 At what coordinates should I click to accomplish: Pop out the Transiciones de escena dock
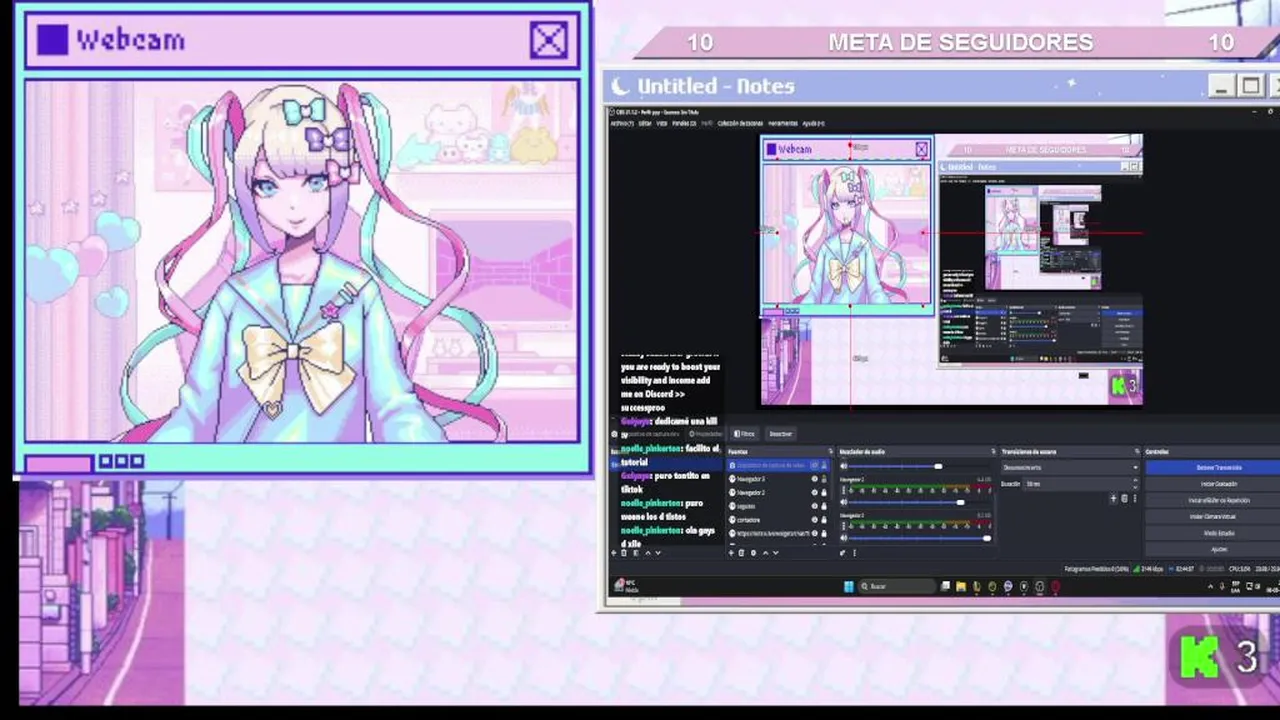(1137, 451)
